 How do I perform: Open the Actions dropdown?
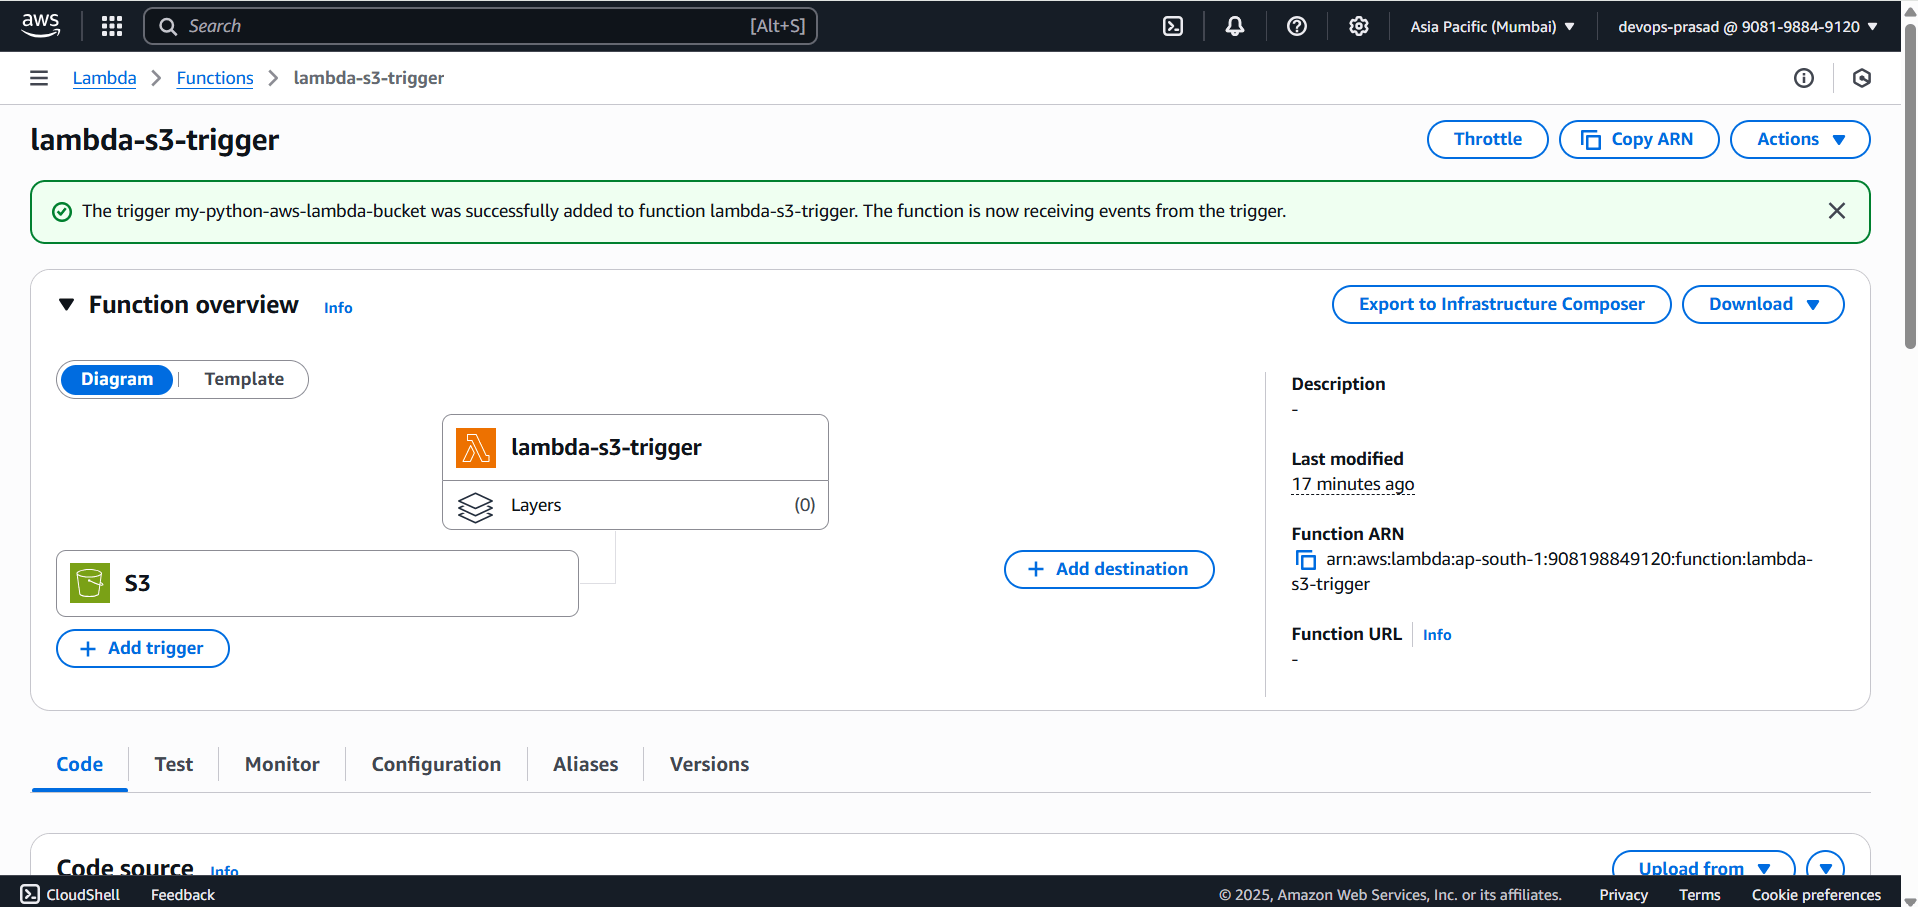click(x=1798, y=139)
